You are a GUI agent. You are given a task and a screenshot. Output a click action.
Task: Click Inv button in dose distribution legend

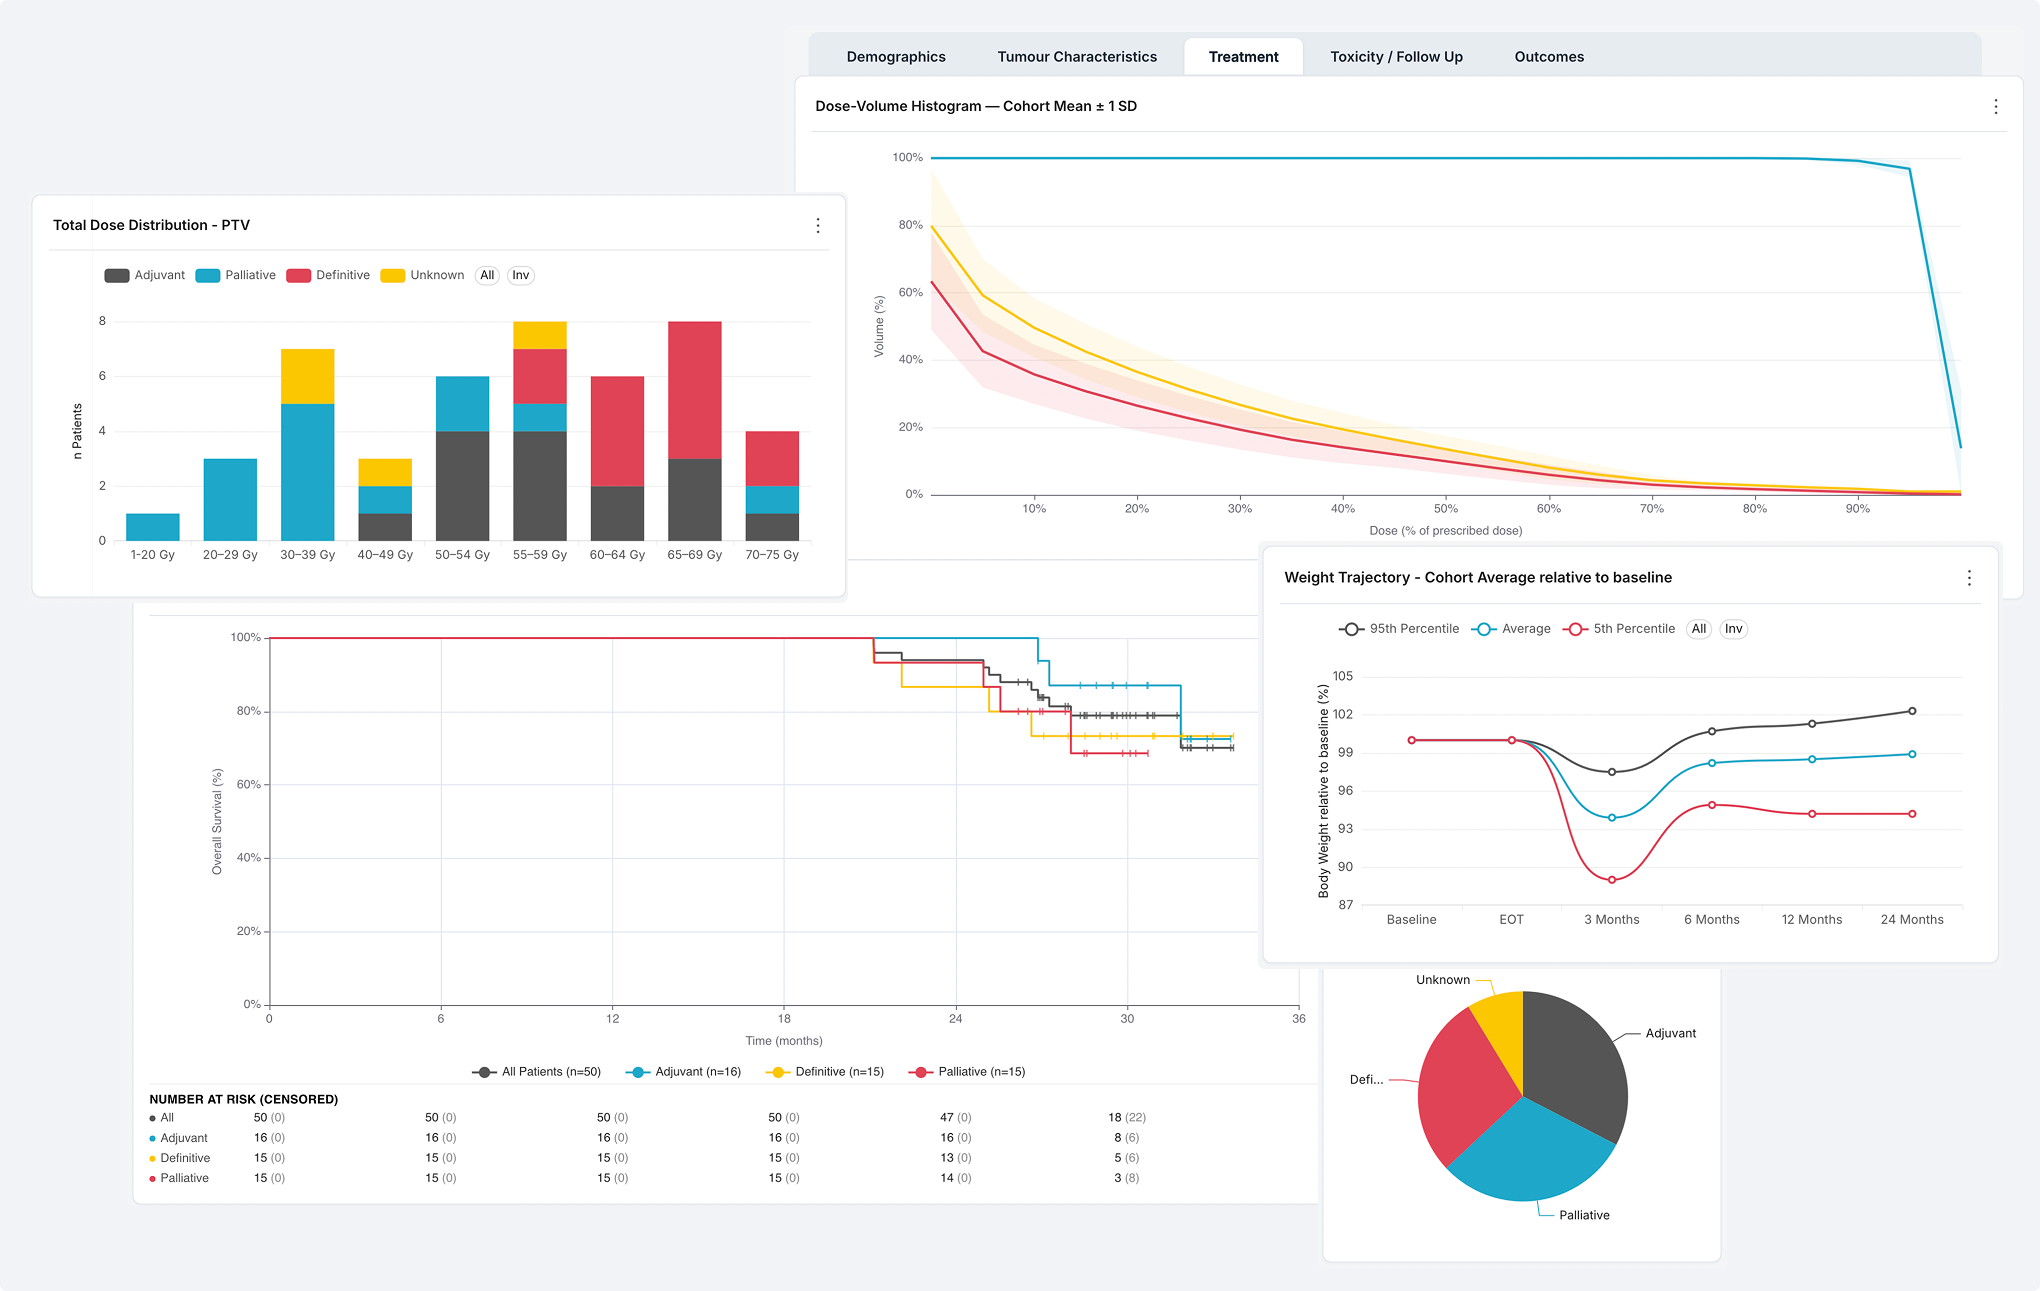521,275
